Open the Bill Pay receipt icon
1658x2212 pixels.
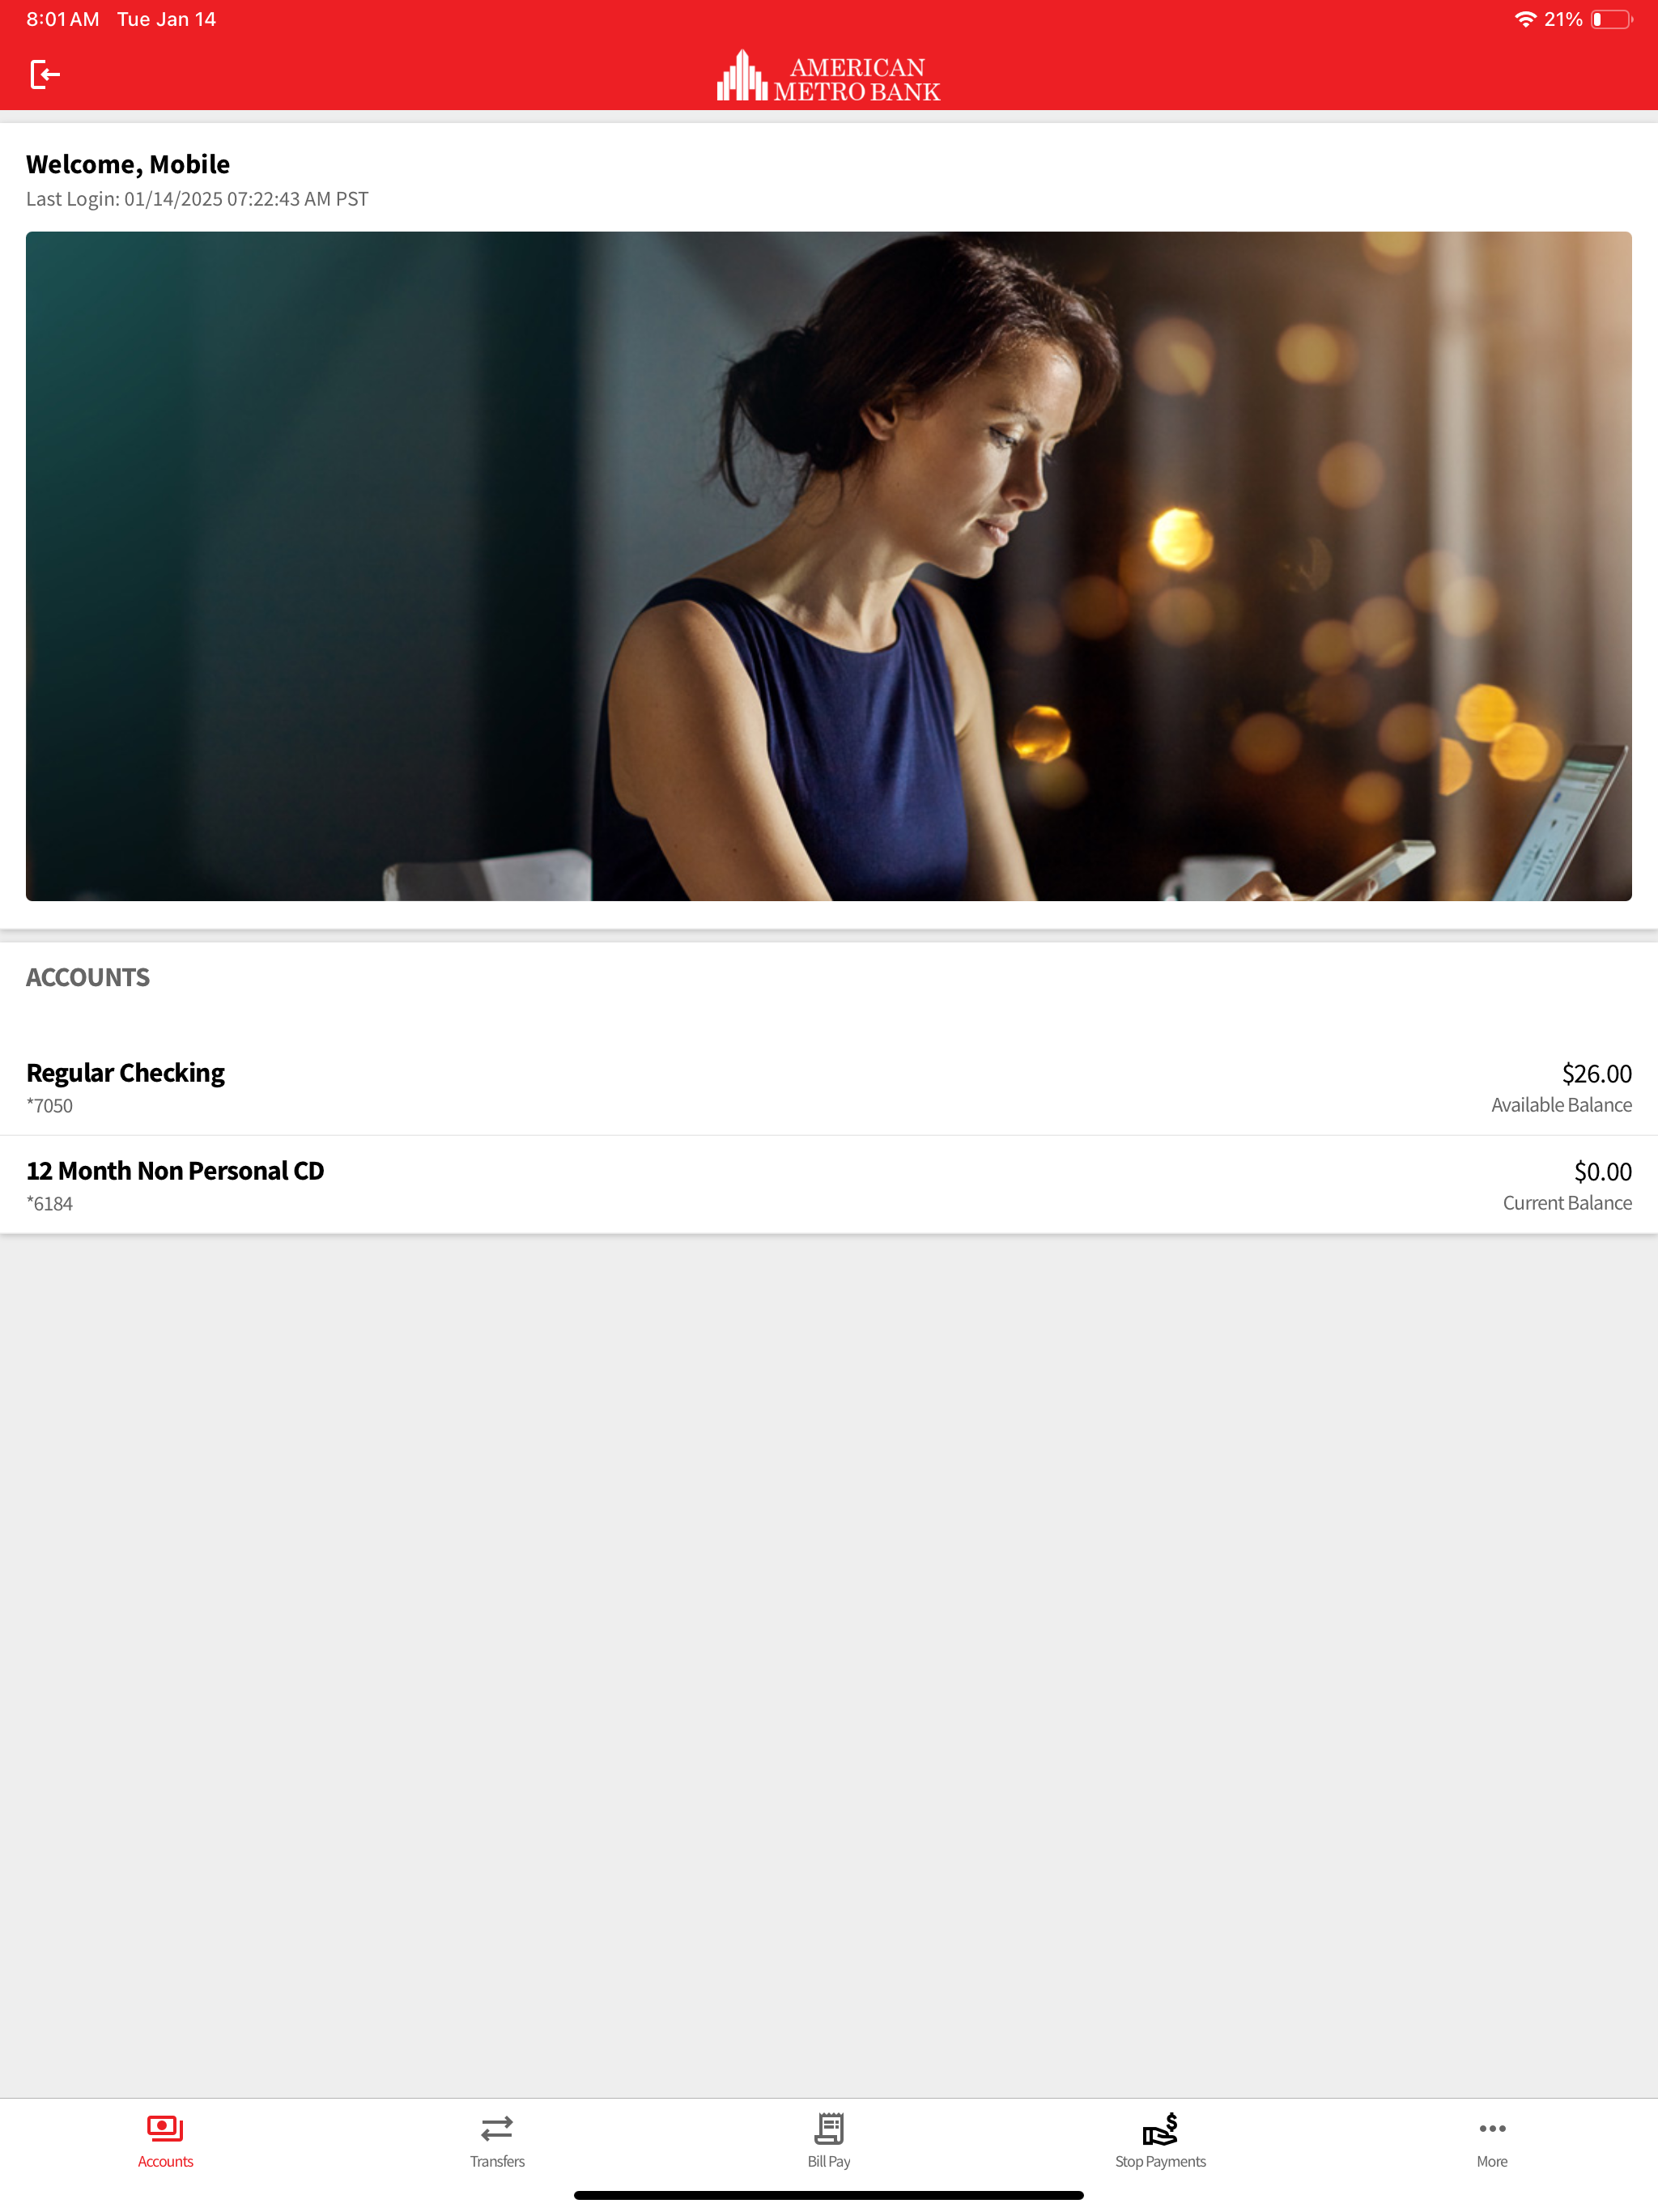829,2128
